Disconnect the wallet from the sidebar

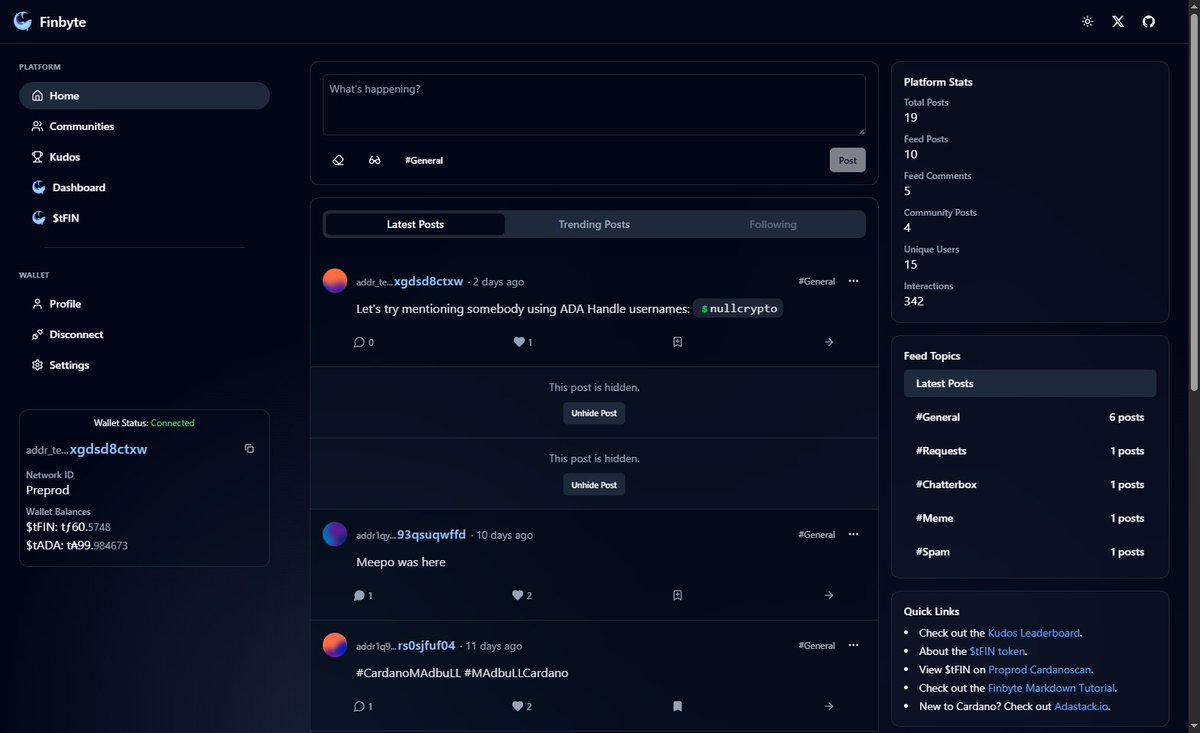tap(144, 335)
